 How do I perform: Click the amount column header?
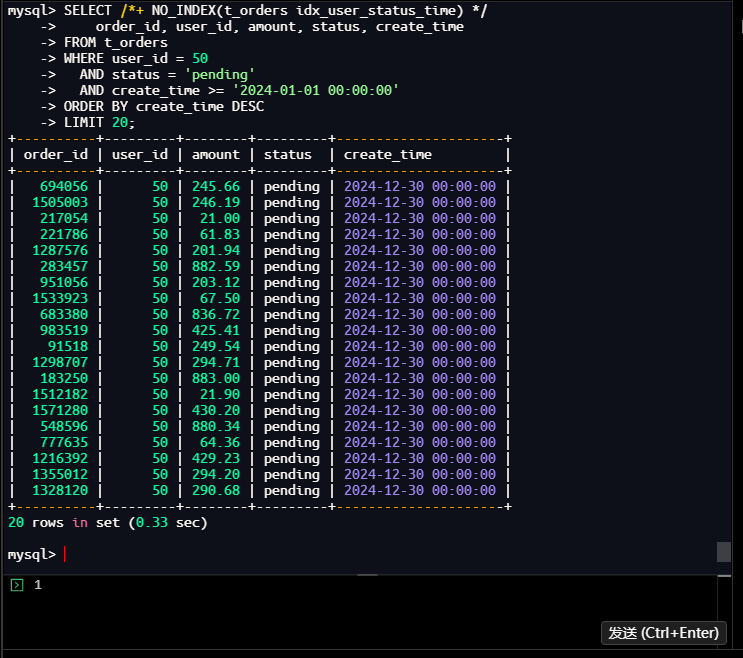(216, 155)
